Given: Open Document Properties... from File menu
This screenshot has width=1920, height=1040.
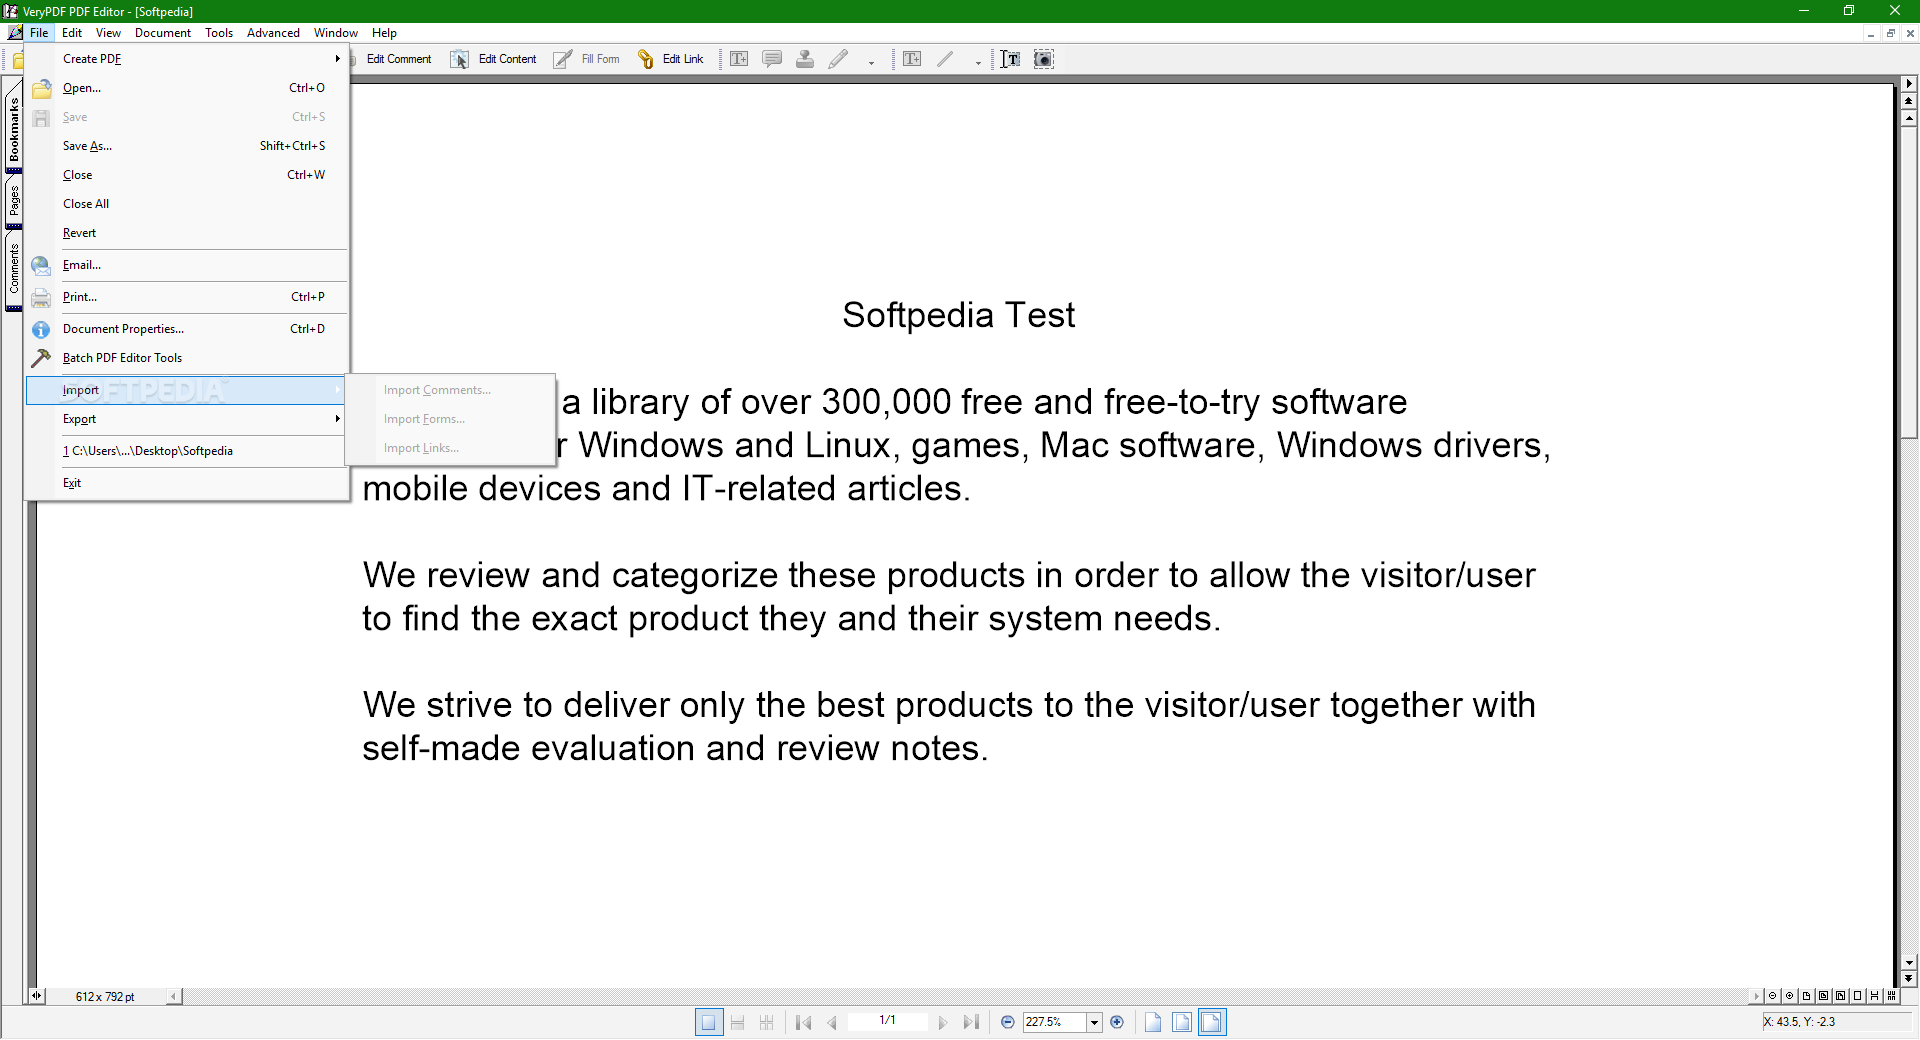Looking at the screenshot, I should click(187, 329).
